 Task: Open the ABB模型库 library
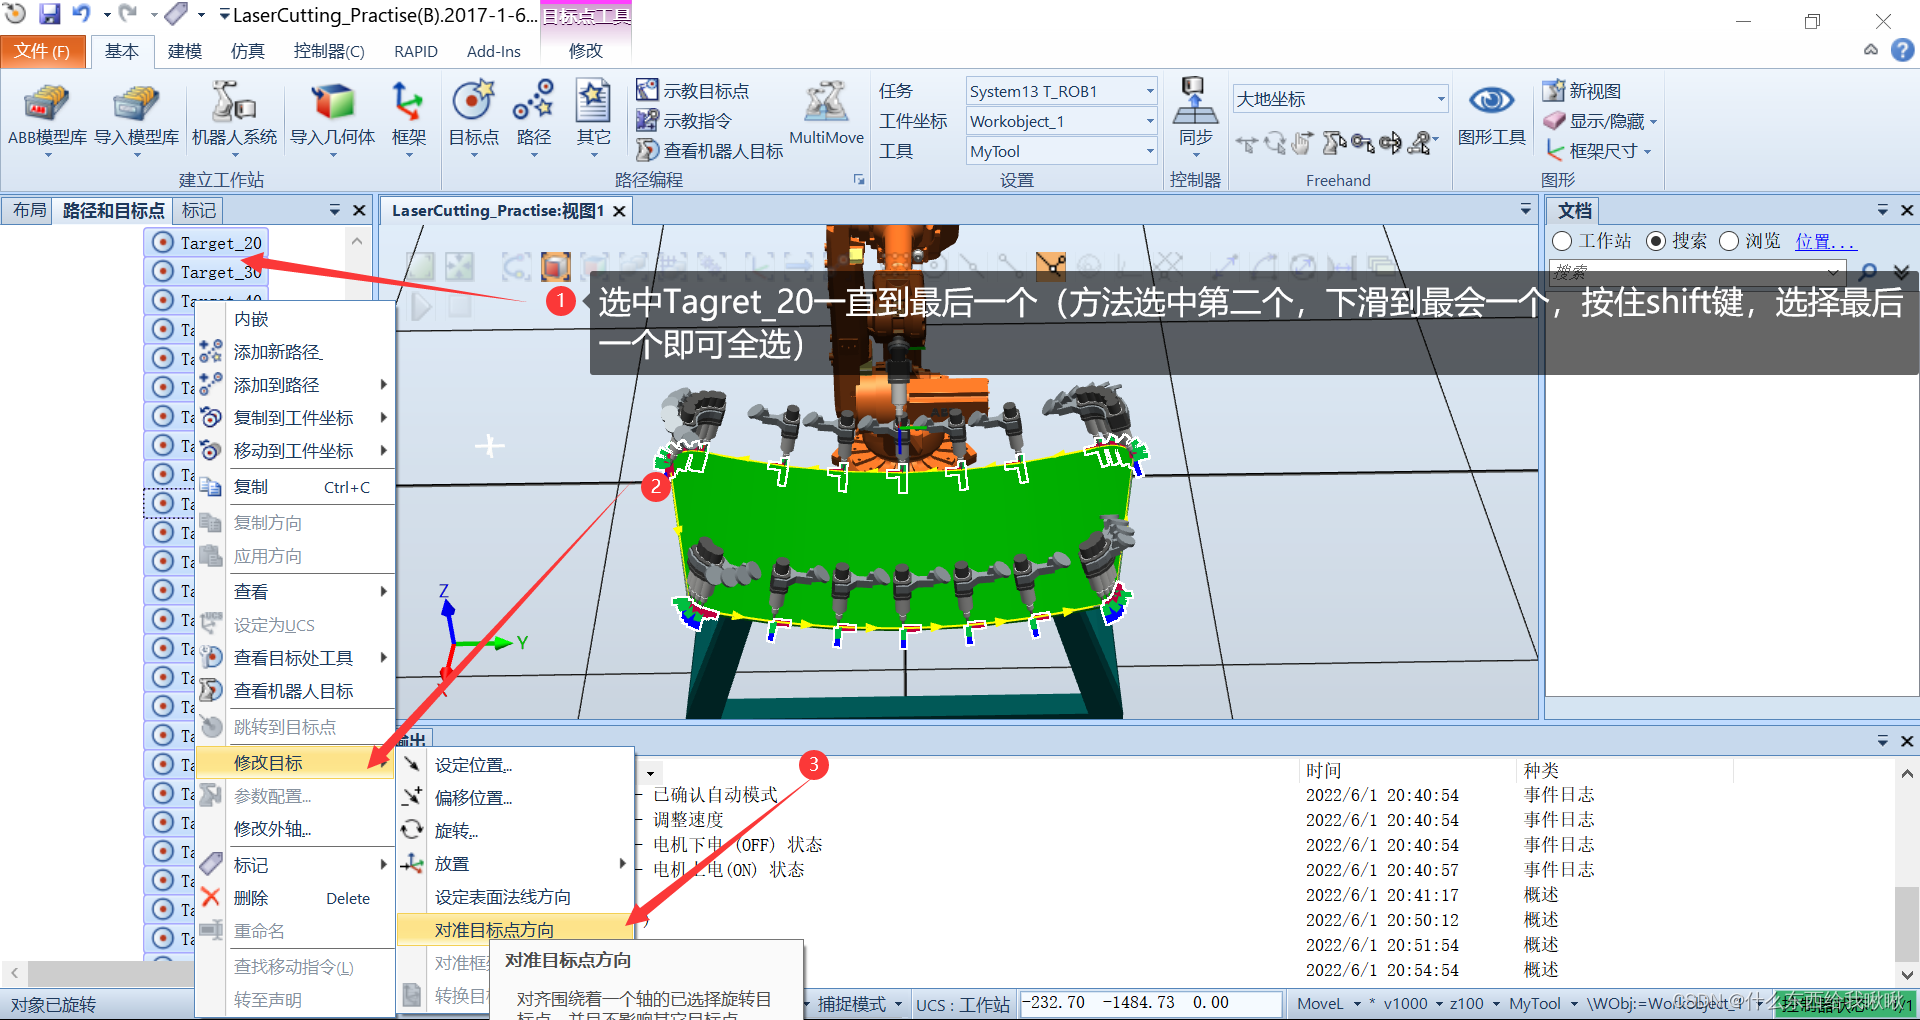(x=47, y=118)
